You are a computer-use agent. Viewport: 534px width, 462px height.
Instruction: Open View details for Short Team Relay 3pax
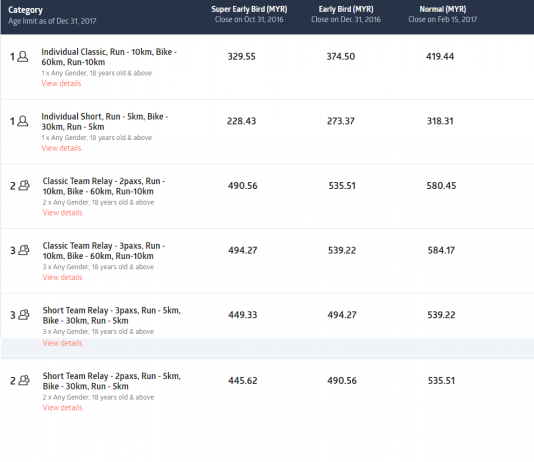coord(62,343)
